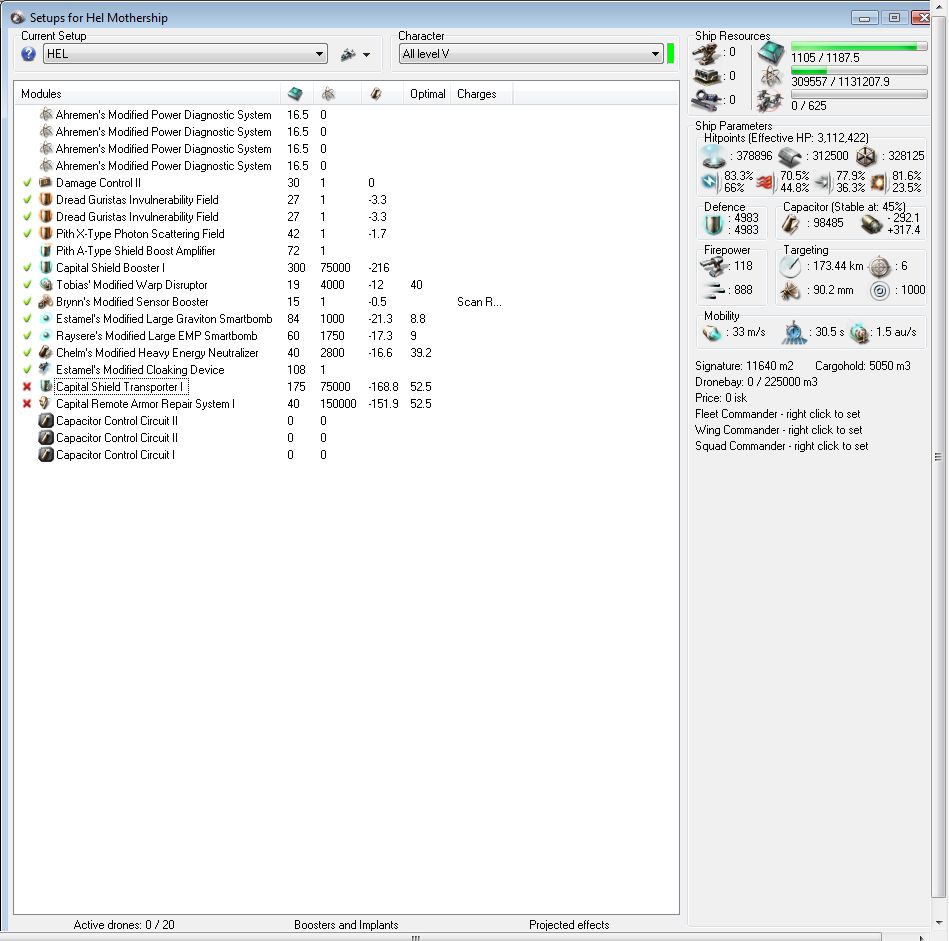Click the warp speed icon beside 1.5 au/s
949x941 pixels.
[859, 333]
